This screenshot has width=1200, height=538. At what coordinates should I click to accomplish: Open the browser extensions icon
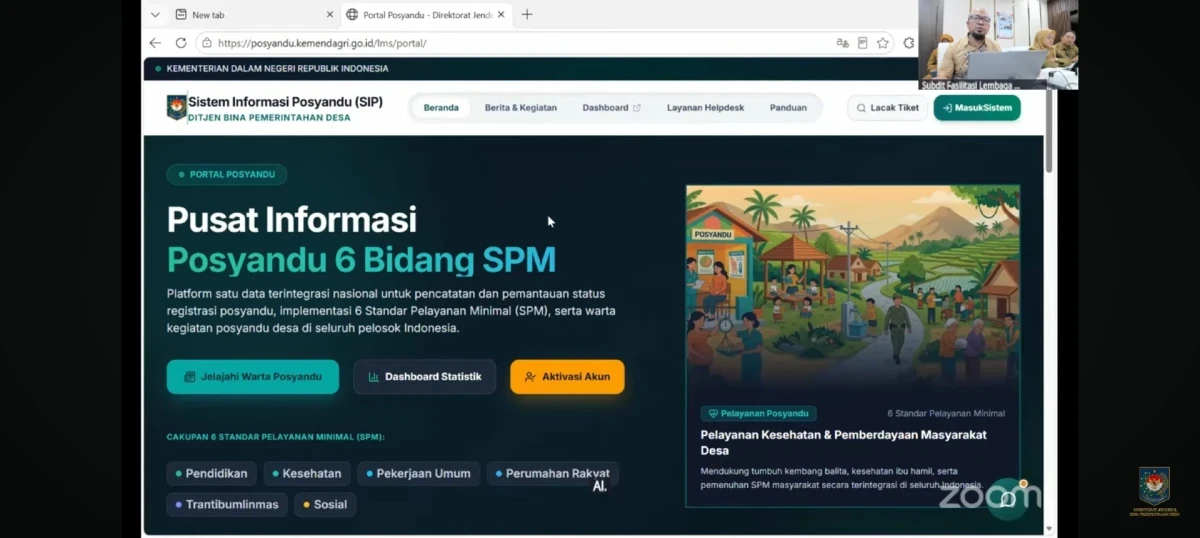tap(908, 43)
